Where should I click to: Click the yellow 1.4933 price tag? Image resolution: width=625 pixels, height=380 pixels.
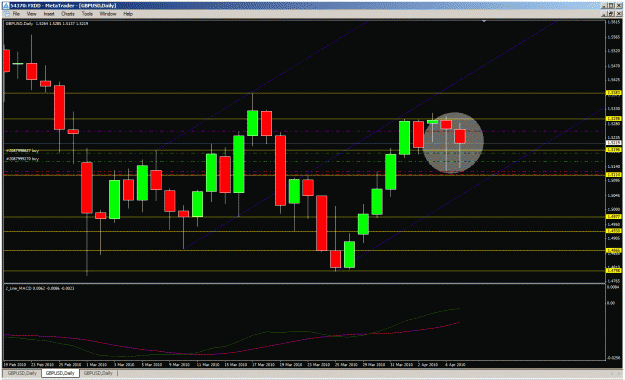(x=613, y=231)
